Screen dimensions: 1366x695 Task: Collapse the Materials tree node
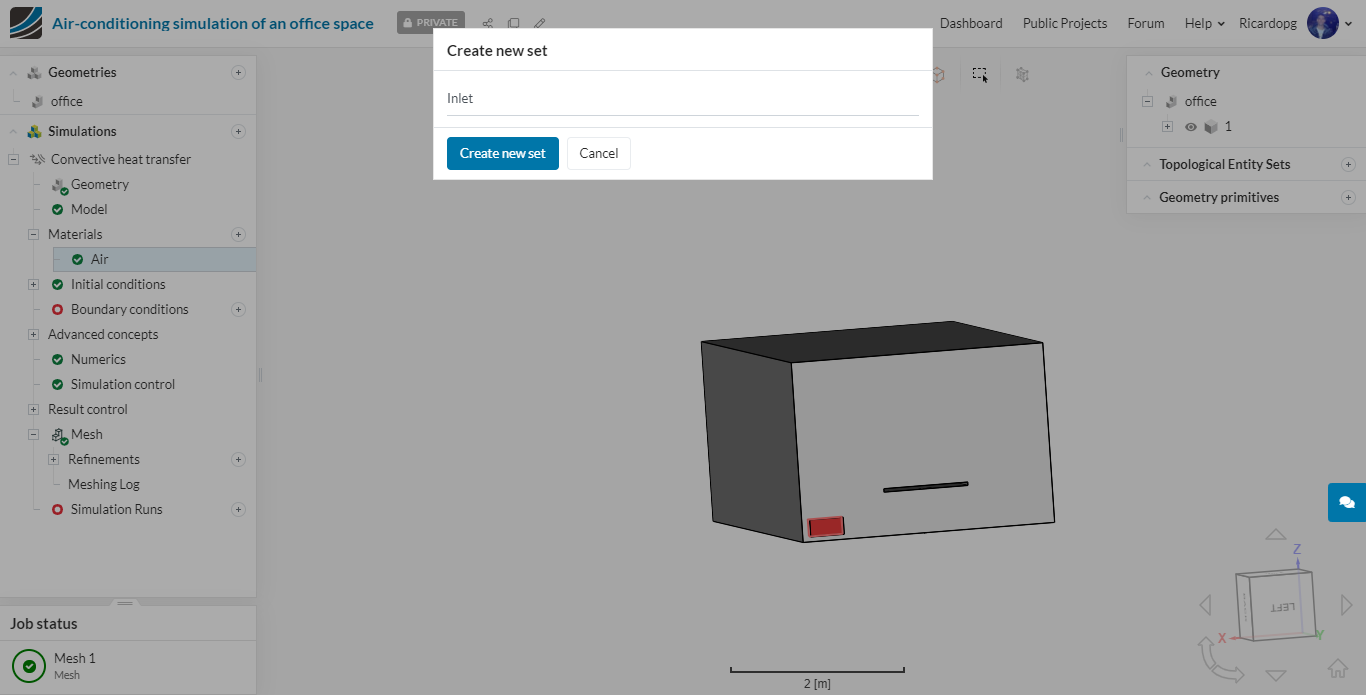[33, 234]
